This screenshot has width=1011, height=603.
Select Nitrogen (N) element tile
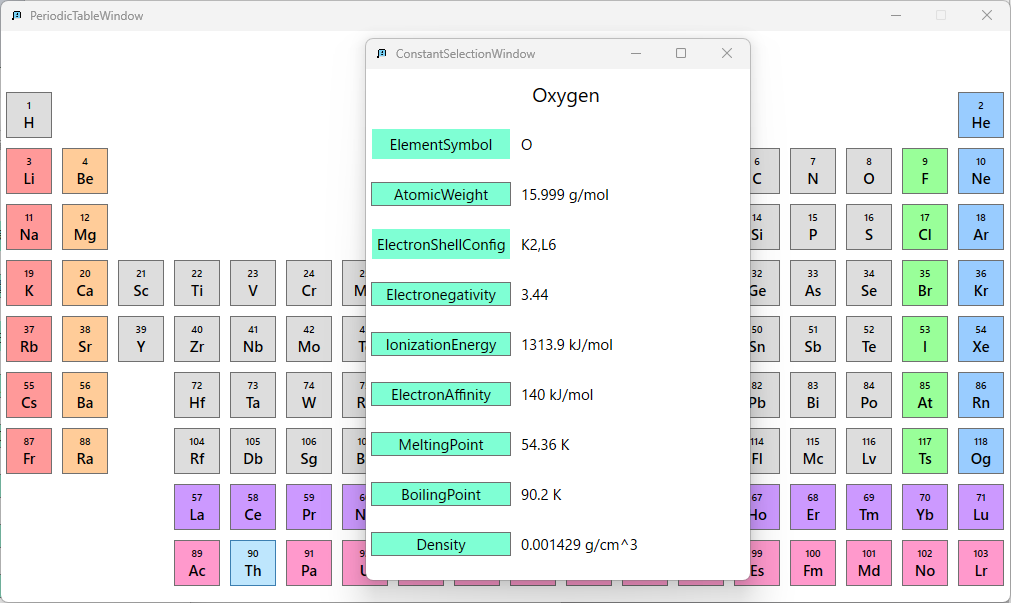tap(813, 171)
